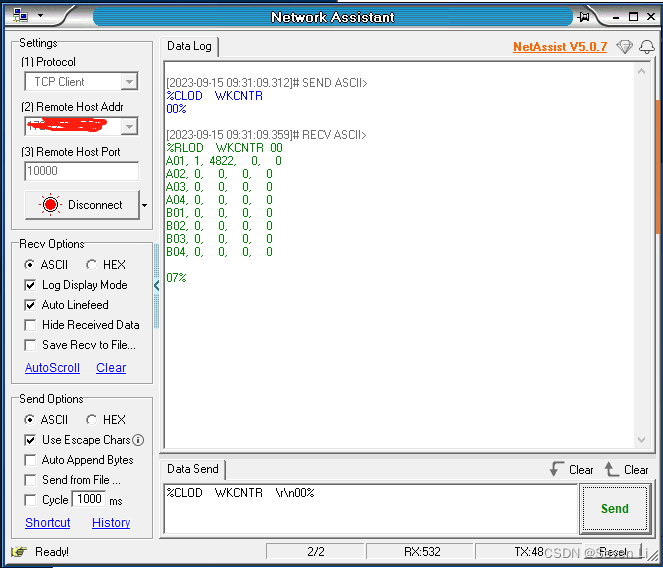Click the A03 log row
Viewport: 663px width, 568px height.
pyautogui.click(x=219, y=187)
